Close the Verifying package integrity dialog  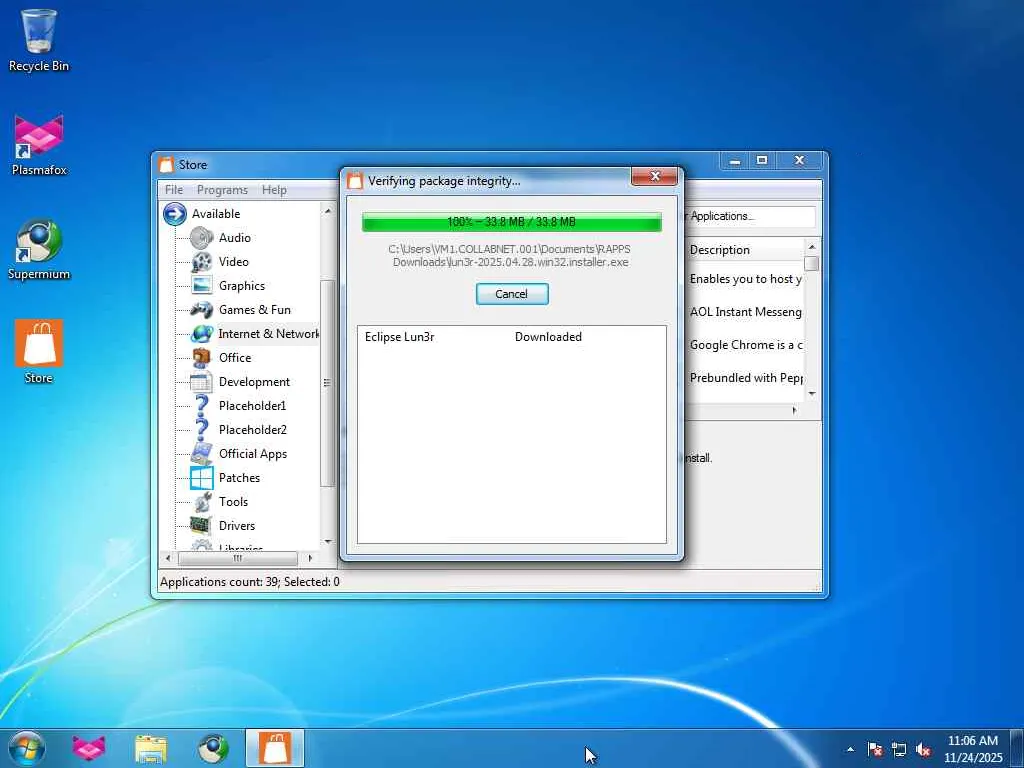point(654,176)
